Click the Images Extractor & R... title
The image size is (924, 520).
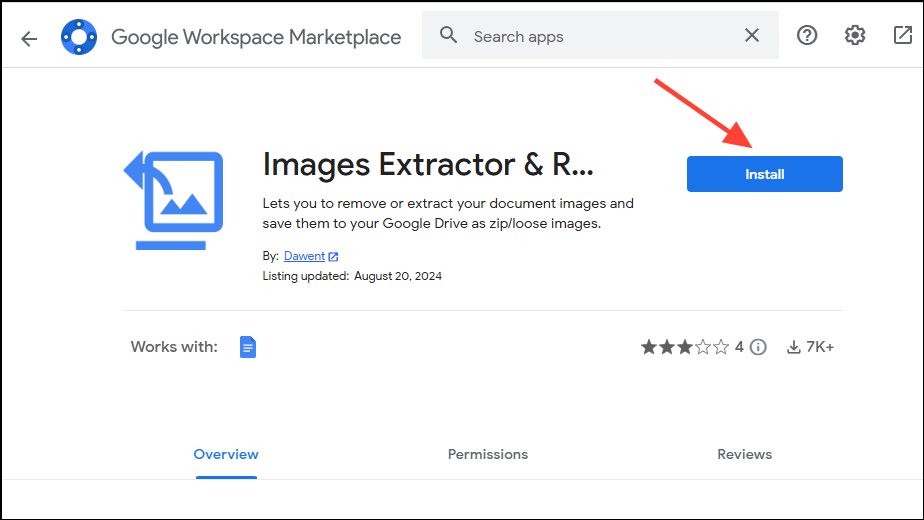[x=428, y=164]
